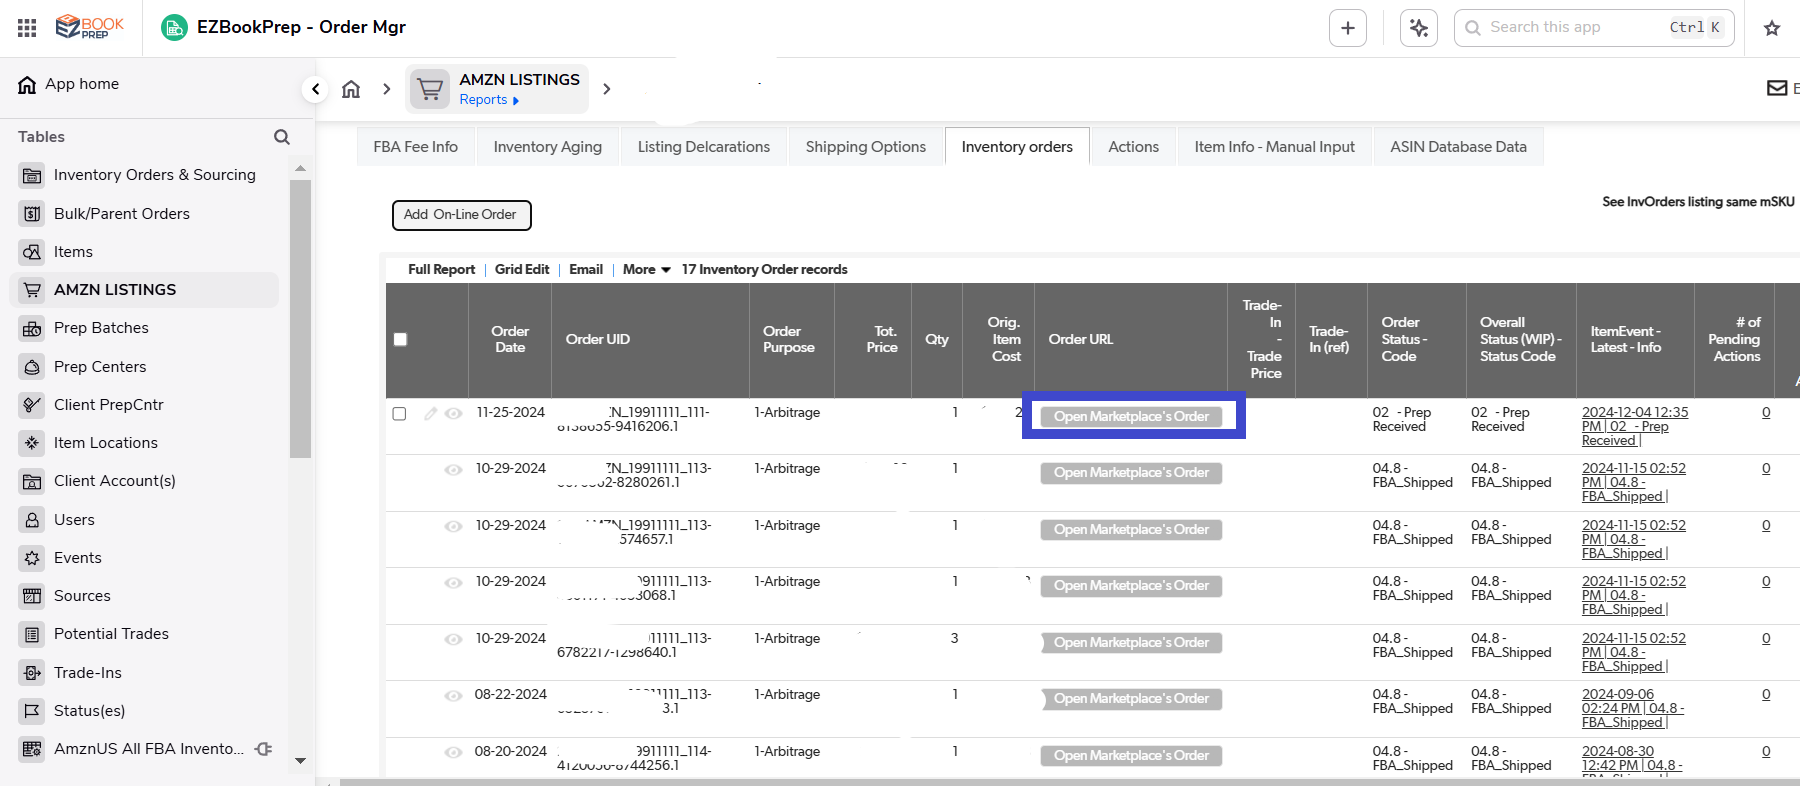The width and height of the screenshot is (1800, 786).
Task: Switch to the FBA Fee Info tab
Action: click(x=416, y=147)
